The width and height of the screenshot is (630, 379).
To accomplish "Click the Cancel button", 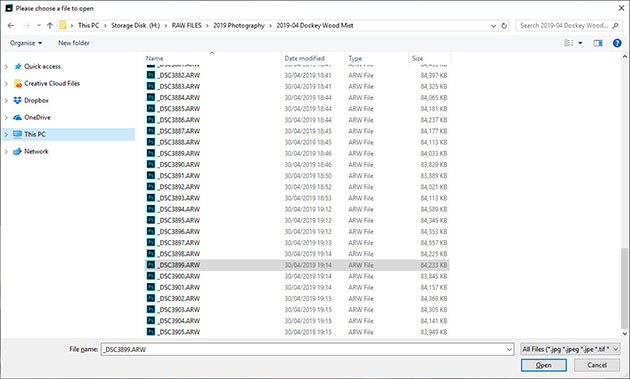I will point(597,365).
